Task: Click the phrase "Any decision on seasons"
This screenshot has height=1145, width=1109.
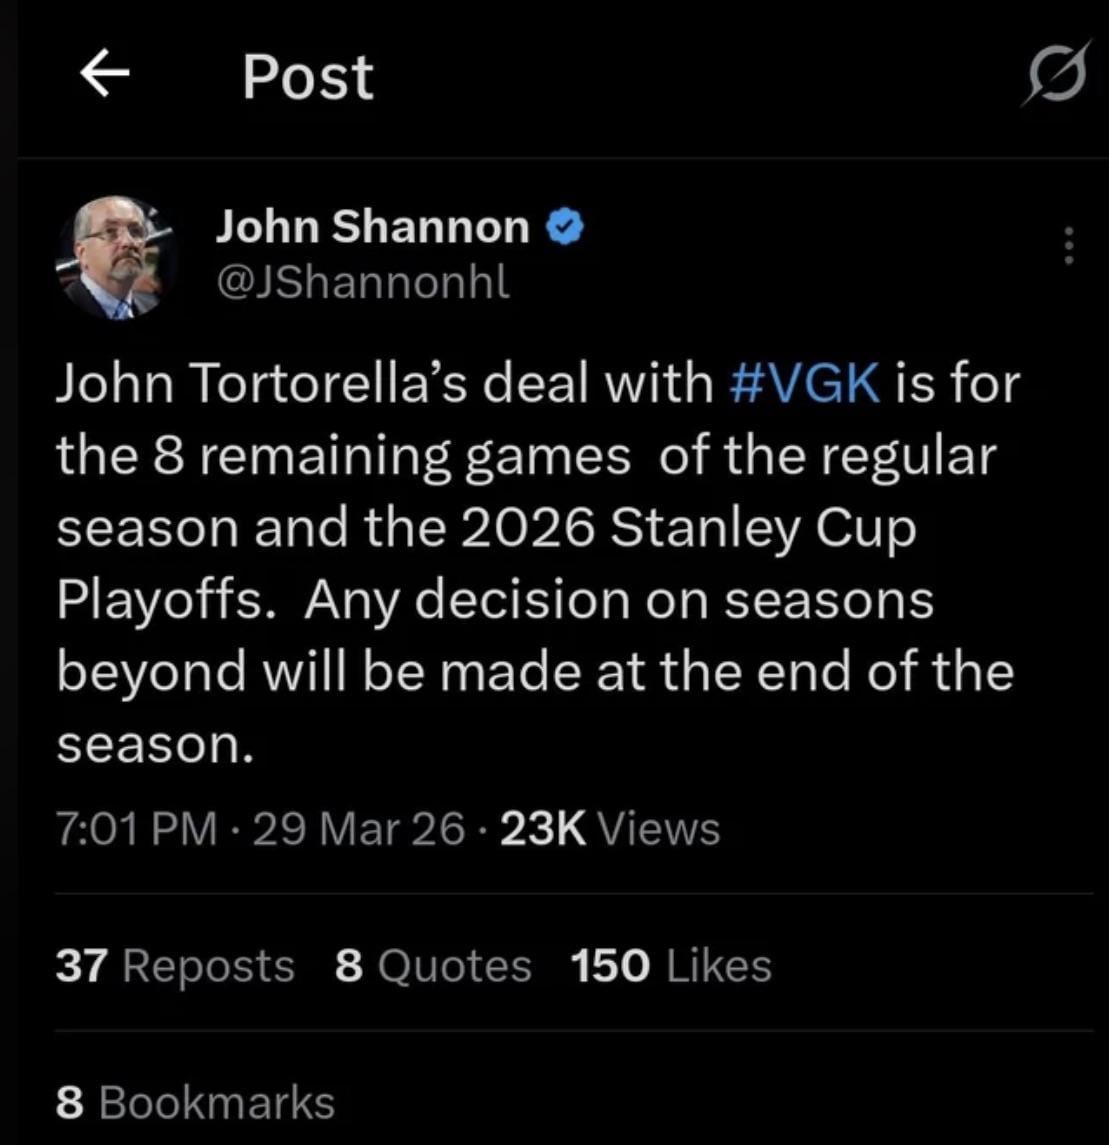Action: click(619, 601)
